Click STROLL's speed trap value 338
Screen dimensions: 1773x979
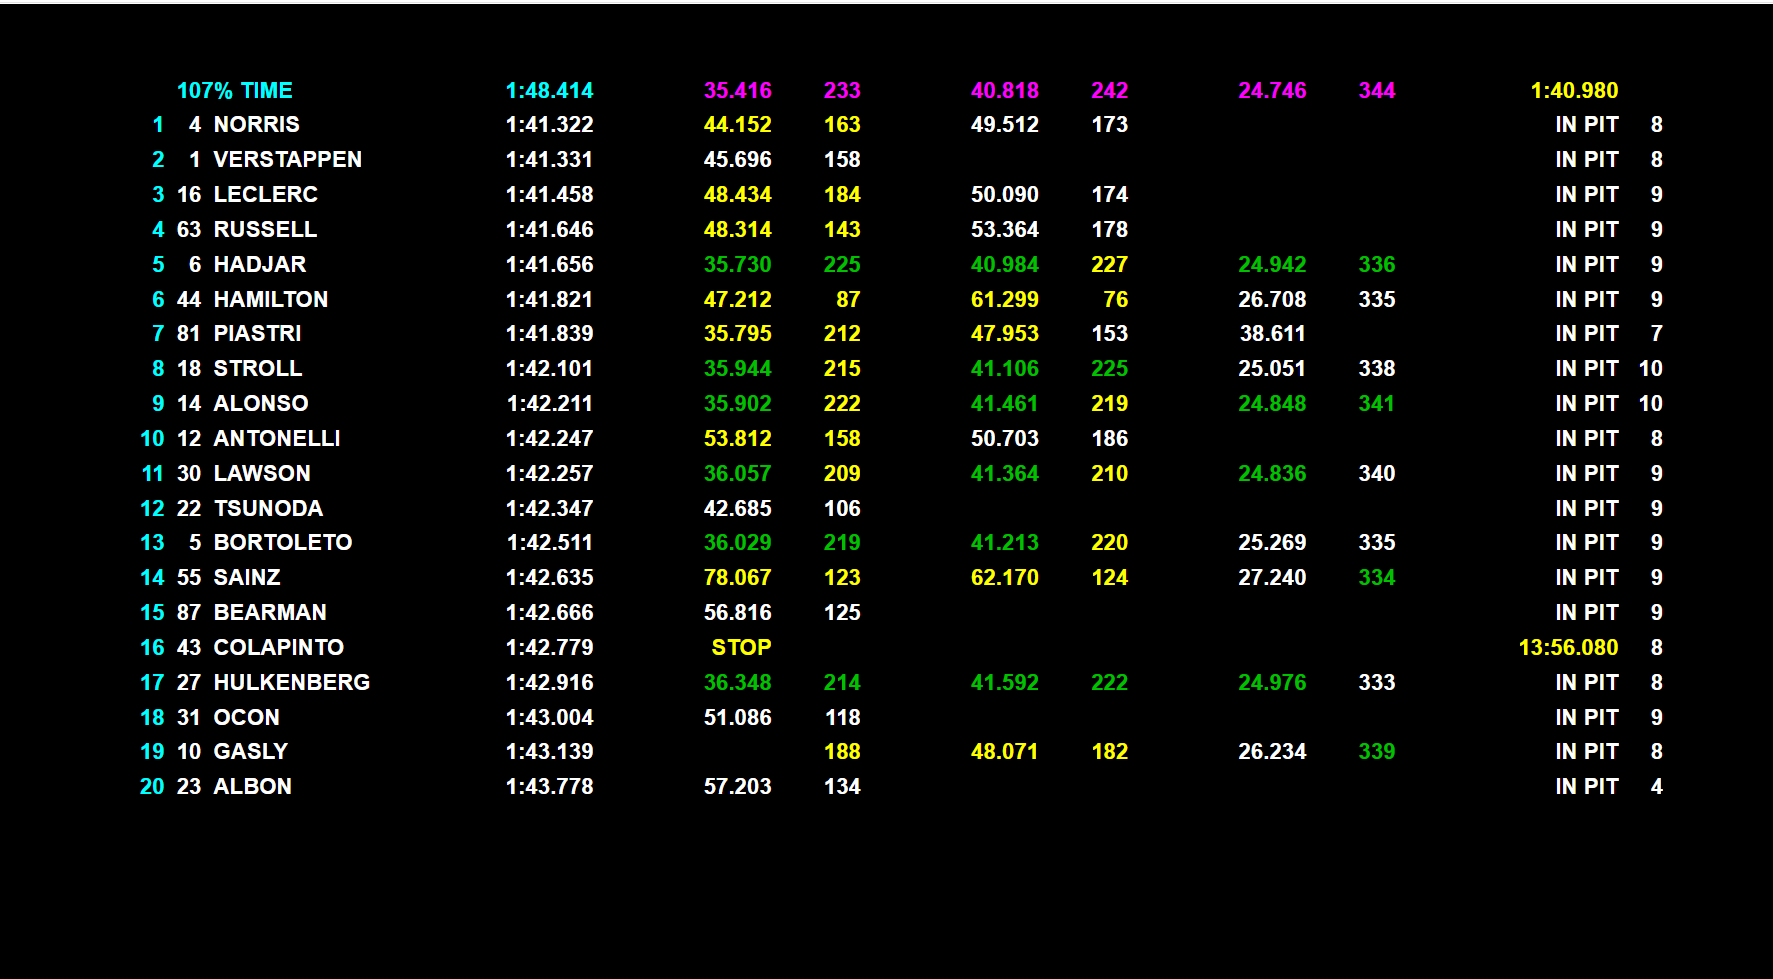(x=1376, y=369)
